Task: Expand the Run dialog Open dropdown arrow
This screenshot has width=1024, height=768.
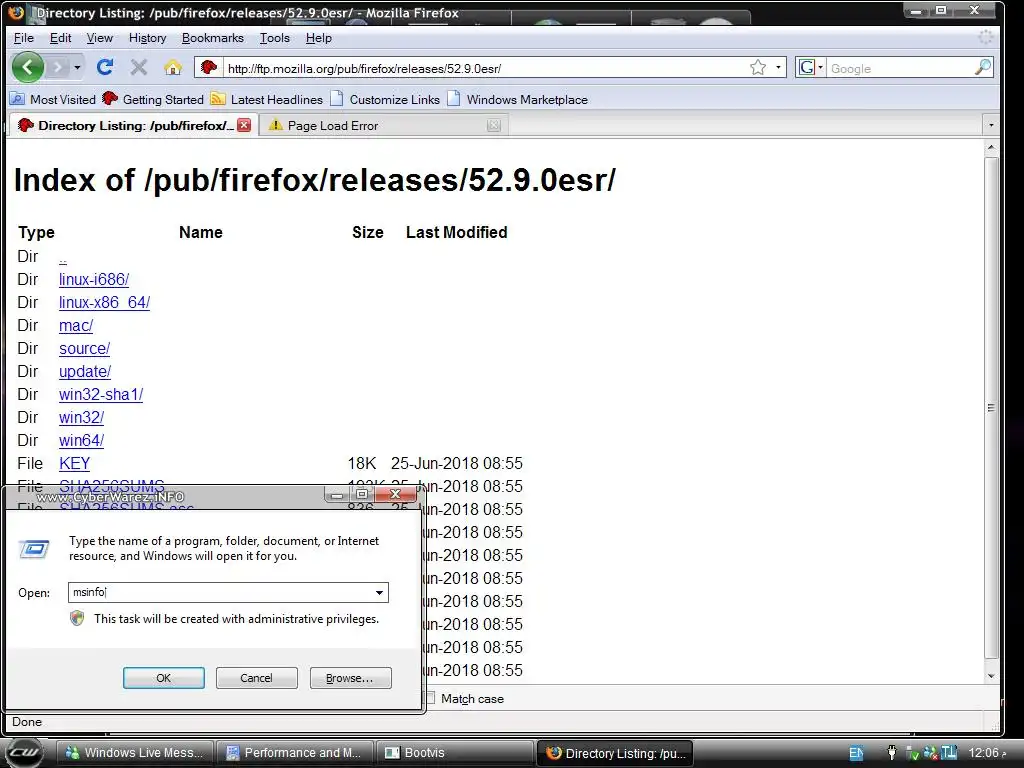Action: [x=379, y=592]
